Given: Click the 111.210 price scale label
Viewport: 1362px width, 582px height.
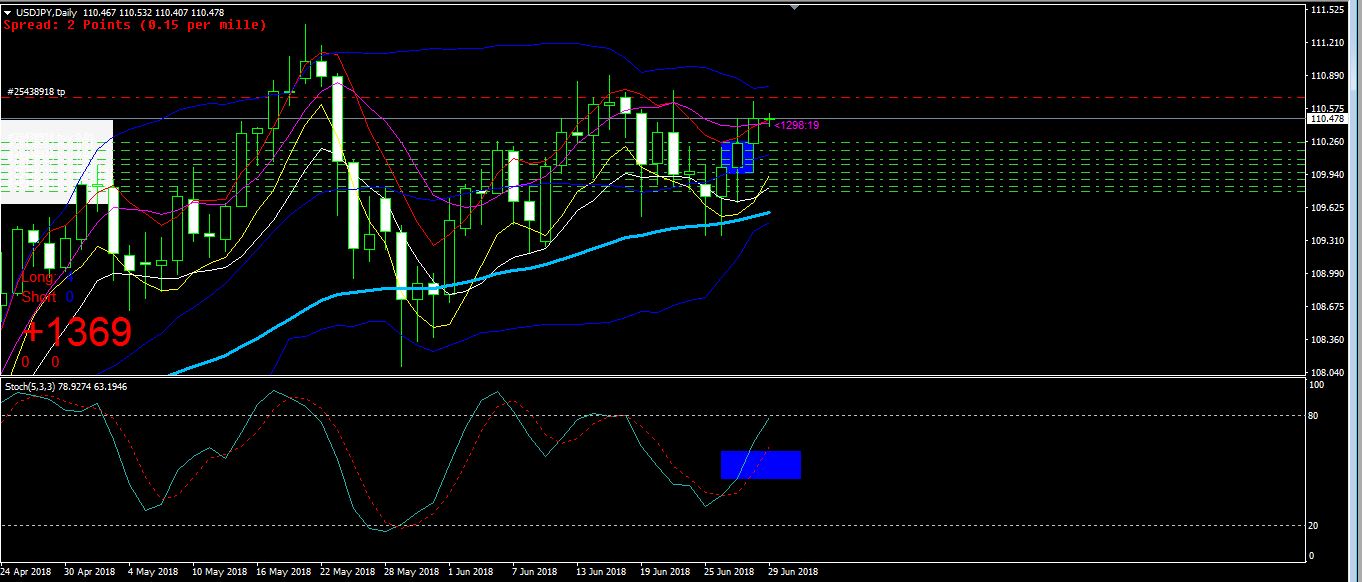Looking at the screenshot, I should (x=1327, y=43).
